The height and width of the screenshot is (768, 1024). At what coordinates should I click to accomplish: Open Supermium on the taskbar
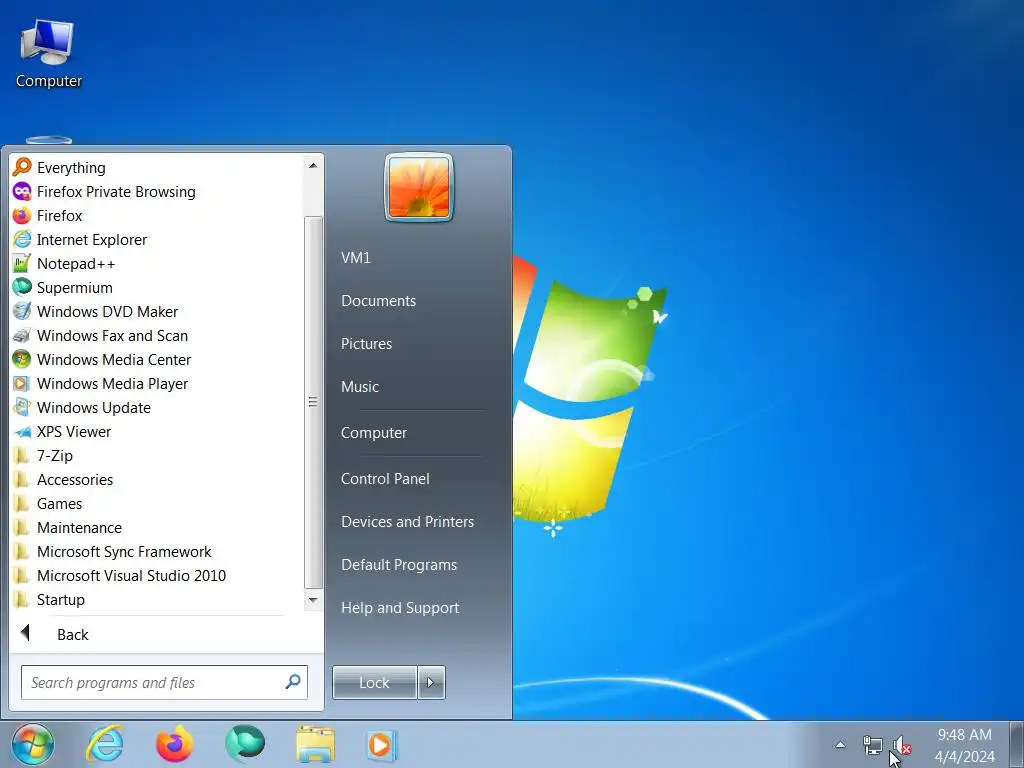pos(245,744)
